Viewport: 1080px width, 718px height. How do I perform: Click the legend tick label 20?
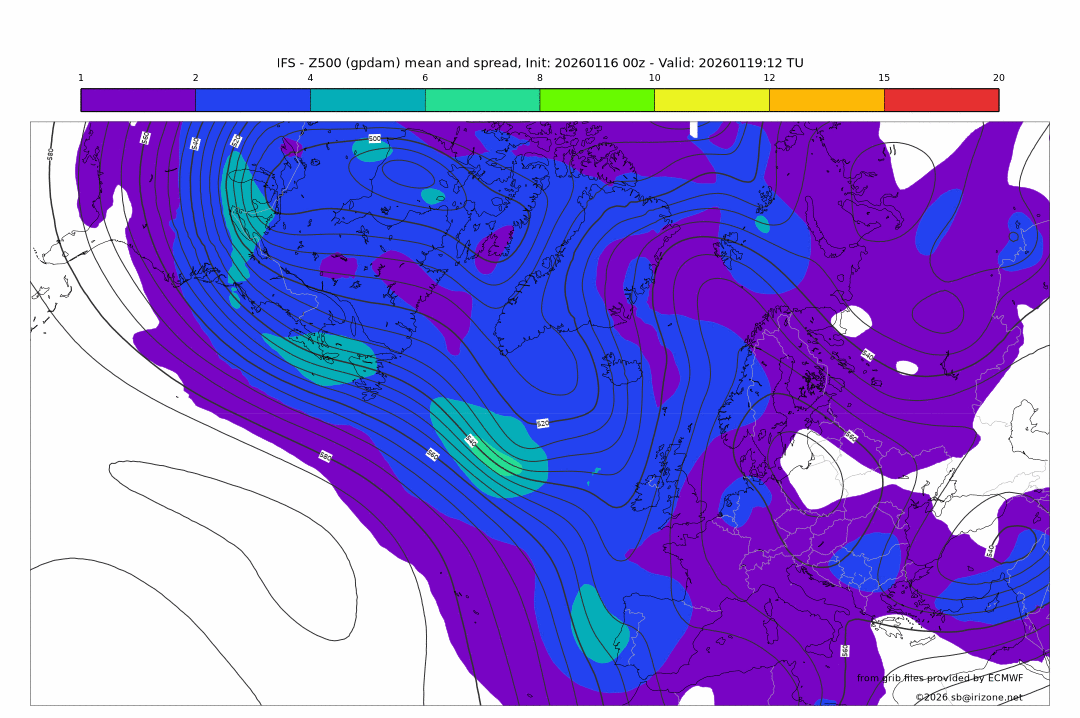998,78
